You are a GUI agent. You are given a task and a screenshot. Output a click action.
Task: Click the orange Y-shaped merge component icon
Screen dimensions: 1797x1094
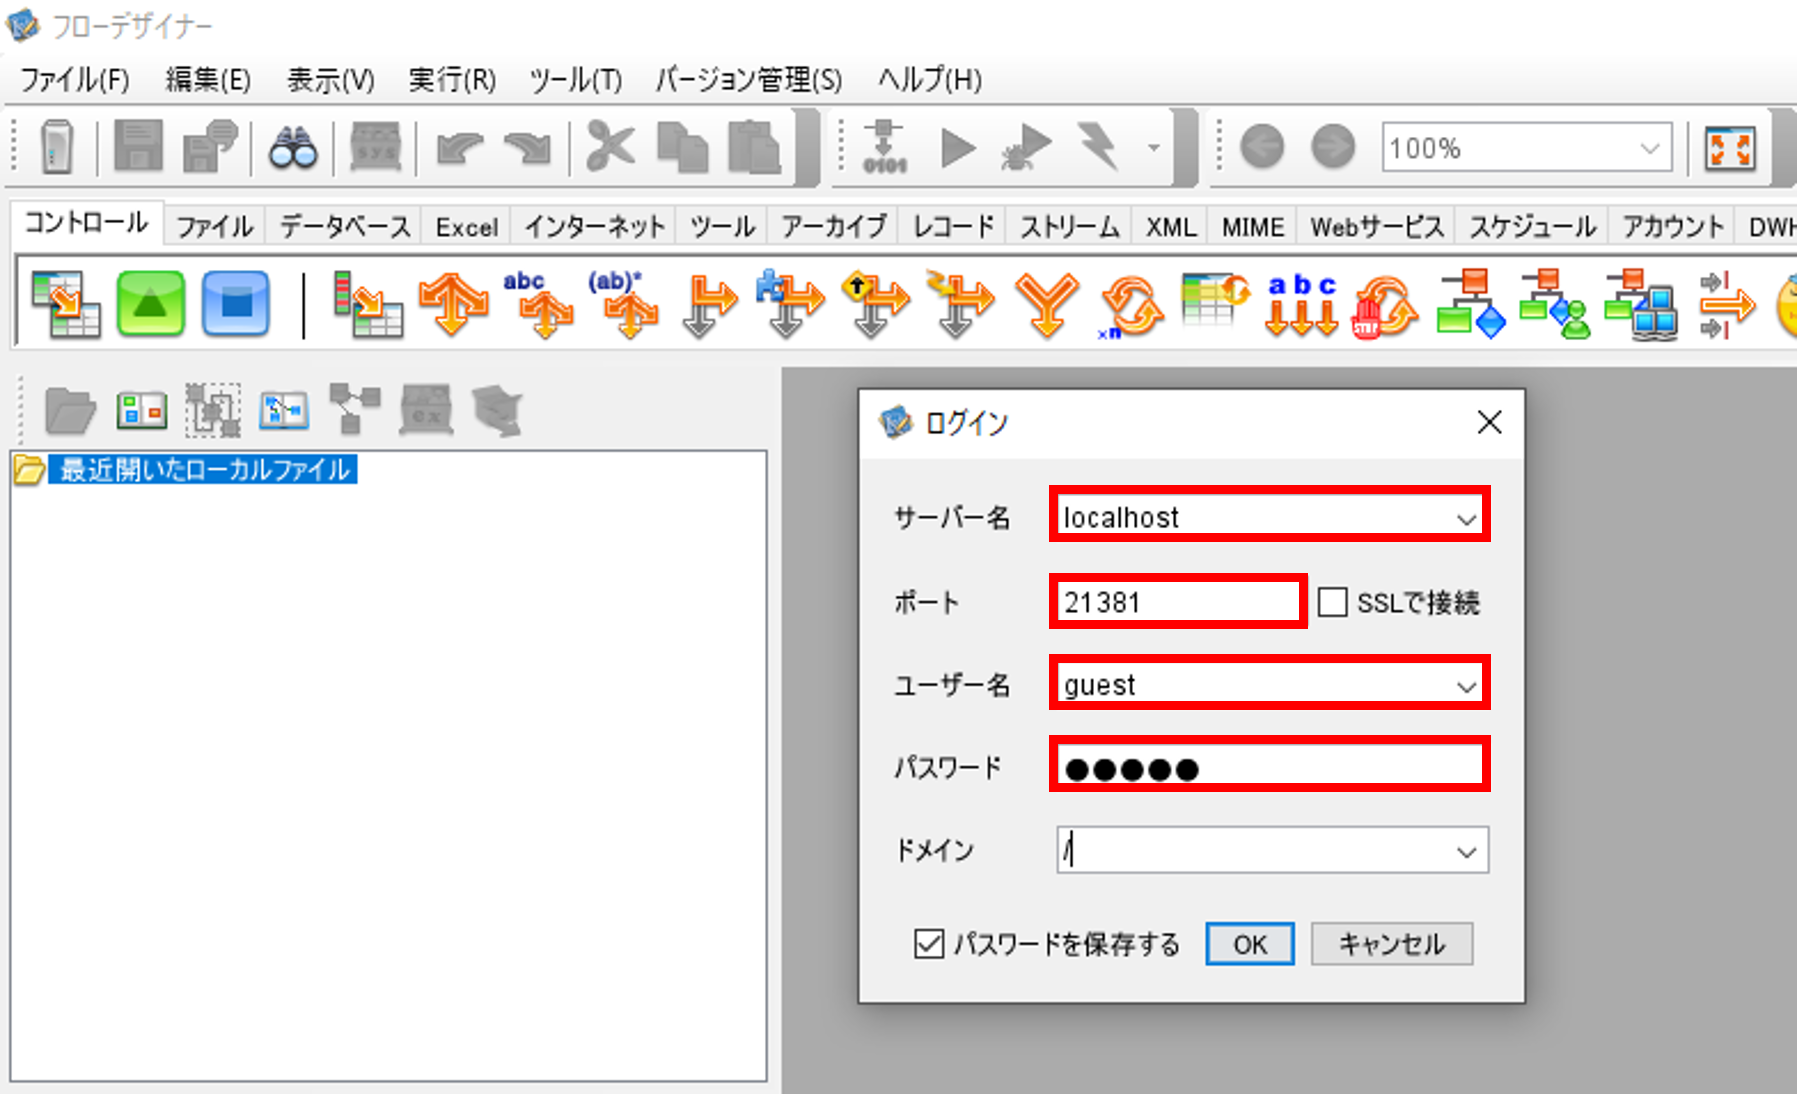click(x=1046, y=304)
